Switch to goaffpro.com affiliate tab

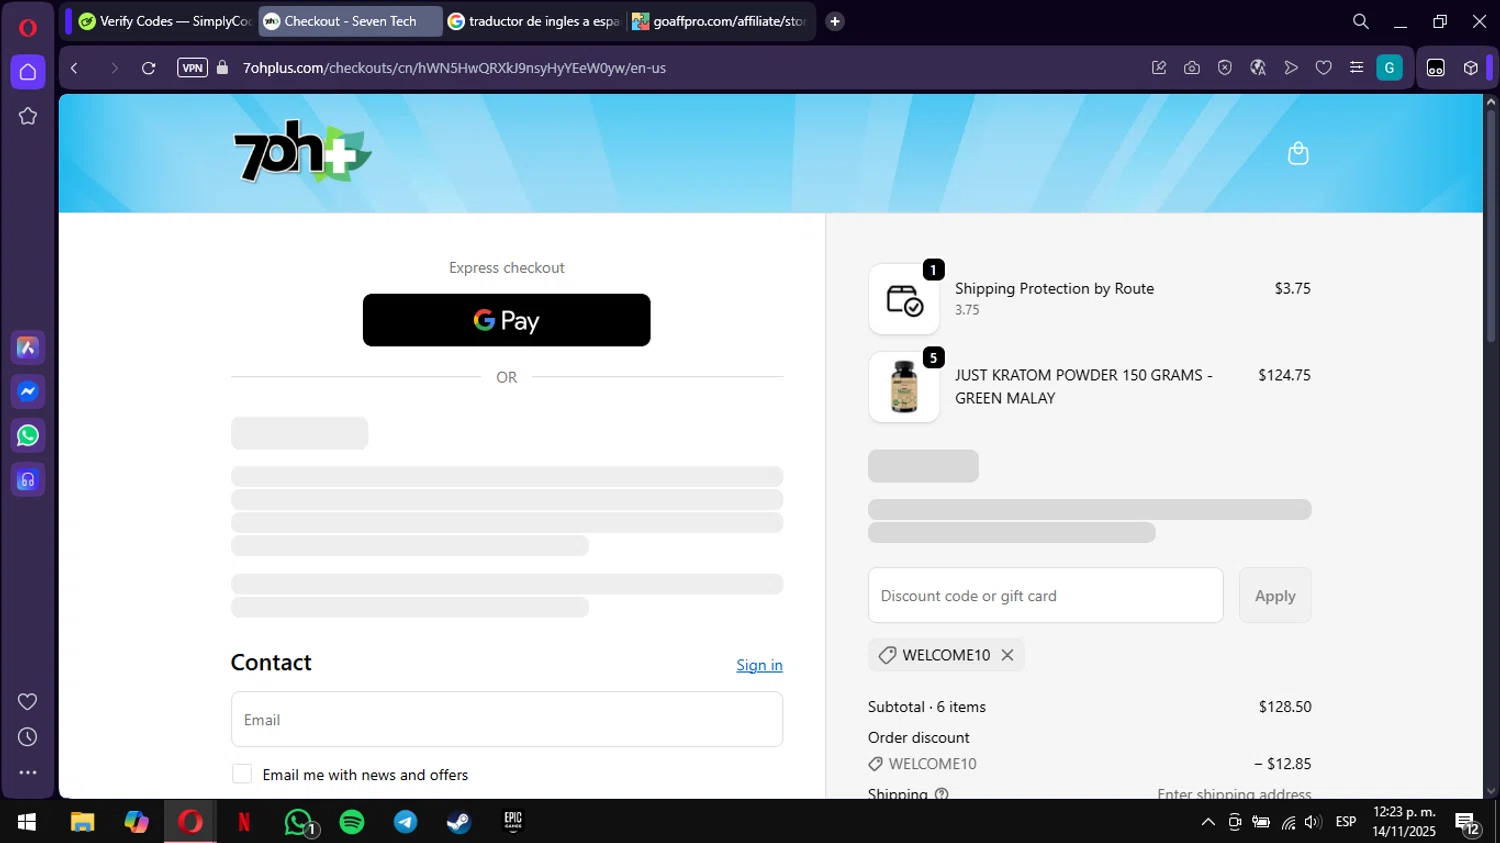tap(720, 21)
